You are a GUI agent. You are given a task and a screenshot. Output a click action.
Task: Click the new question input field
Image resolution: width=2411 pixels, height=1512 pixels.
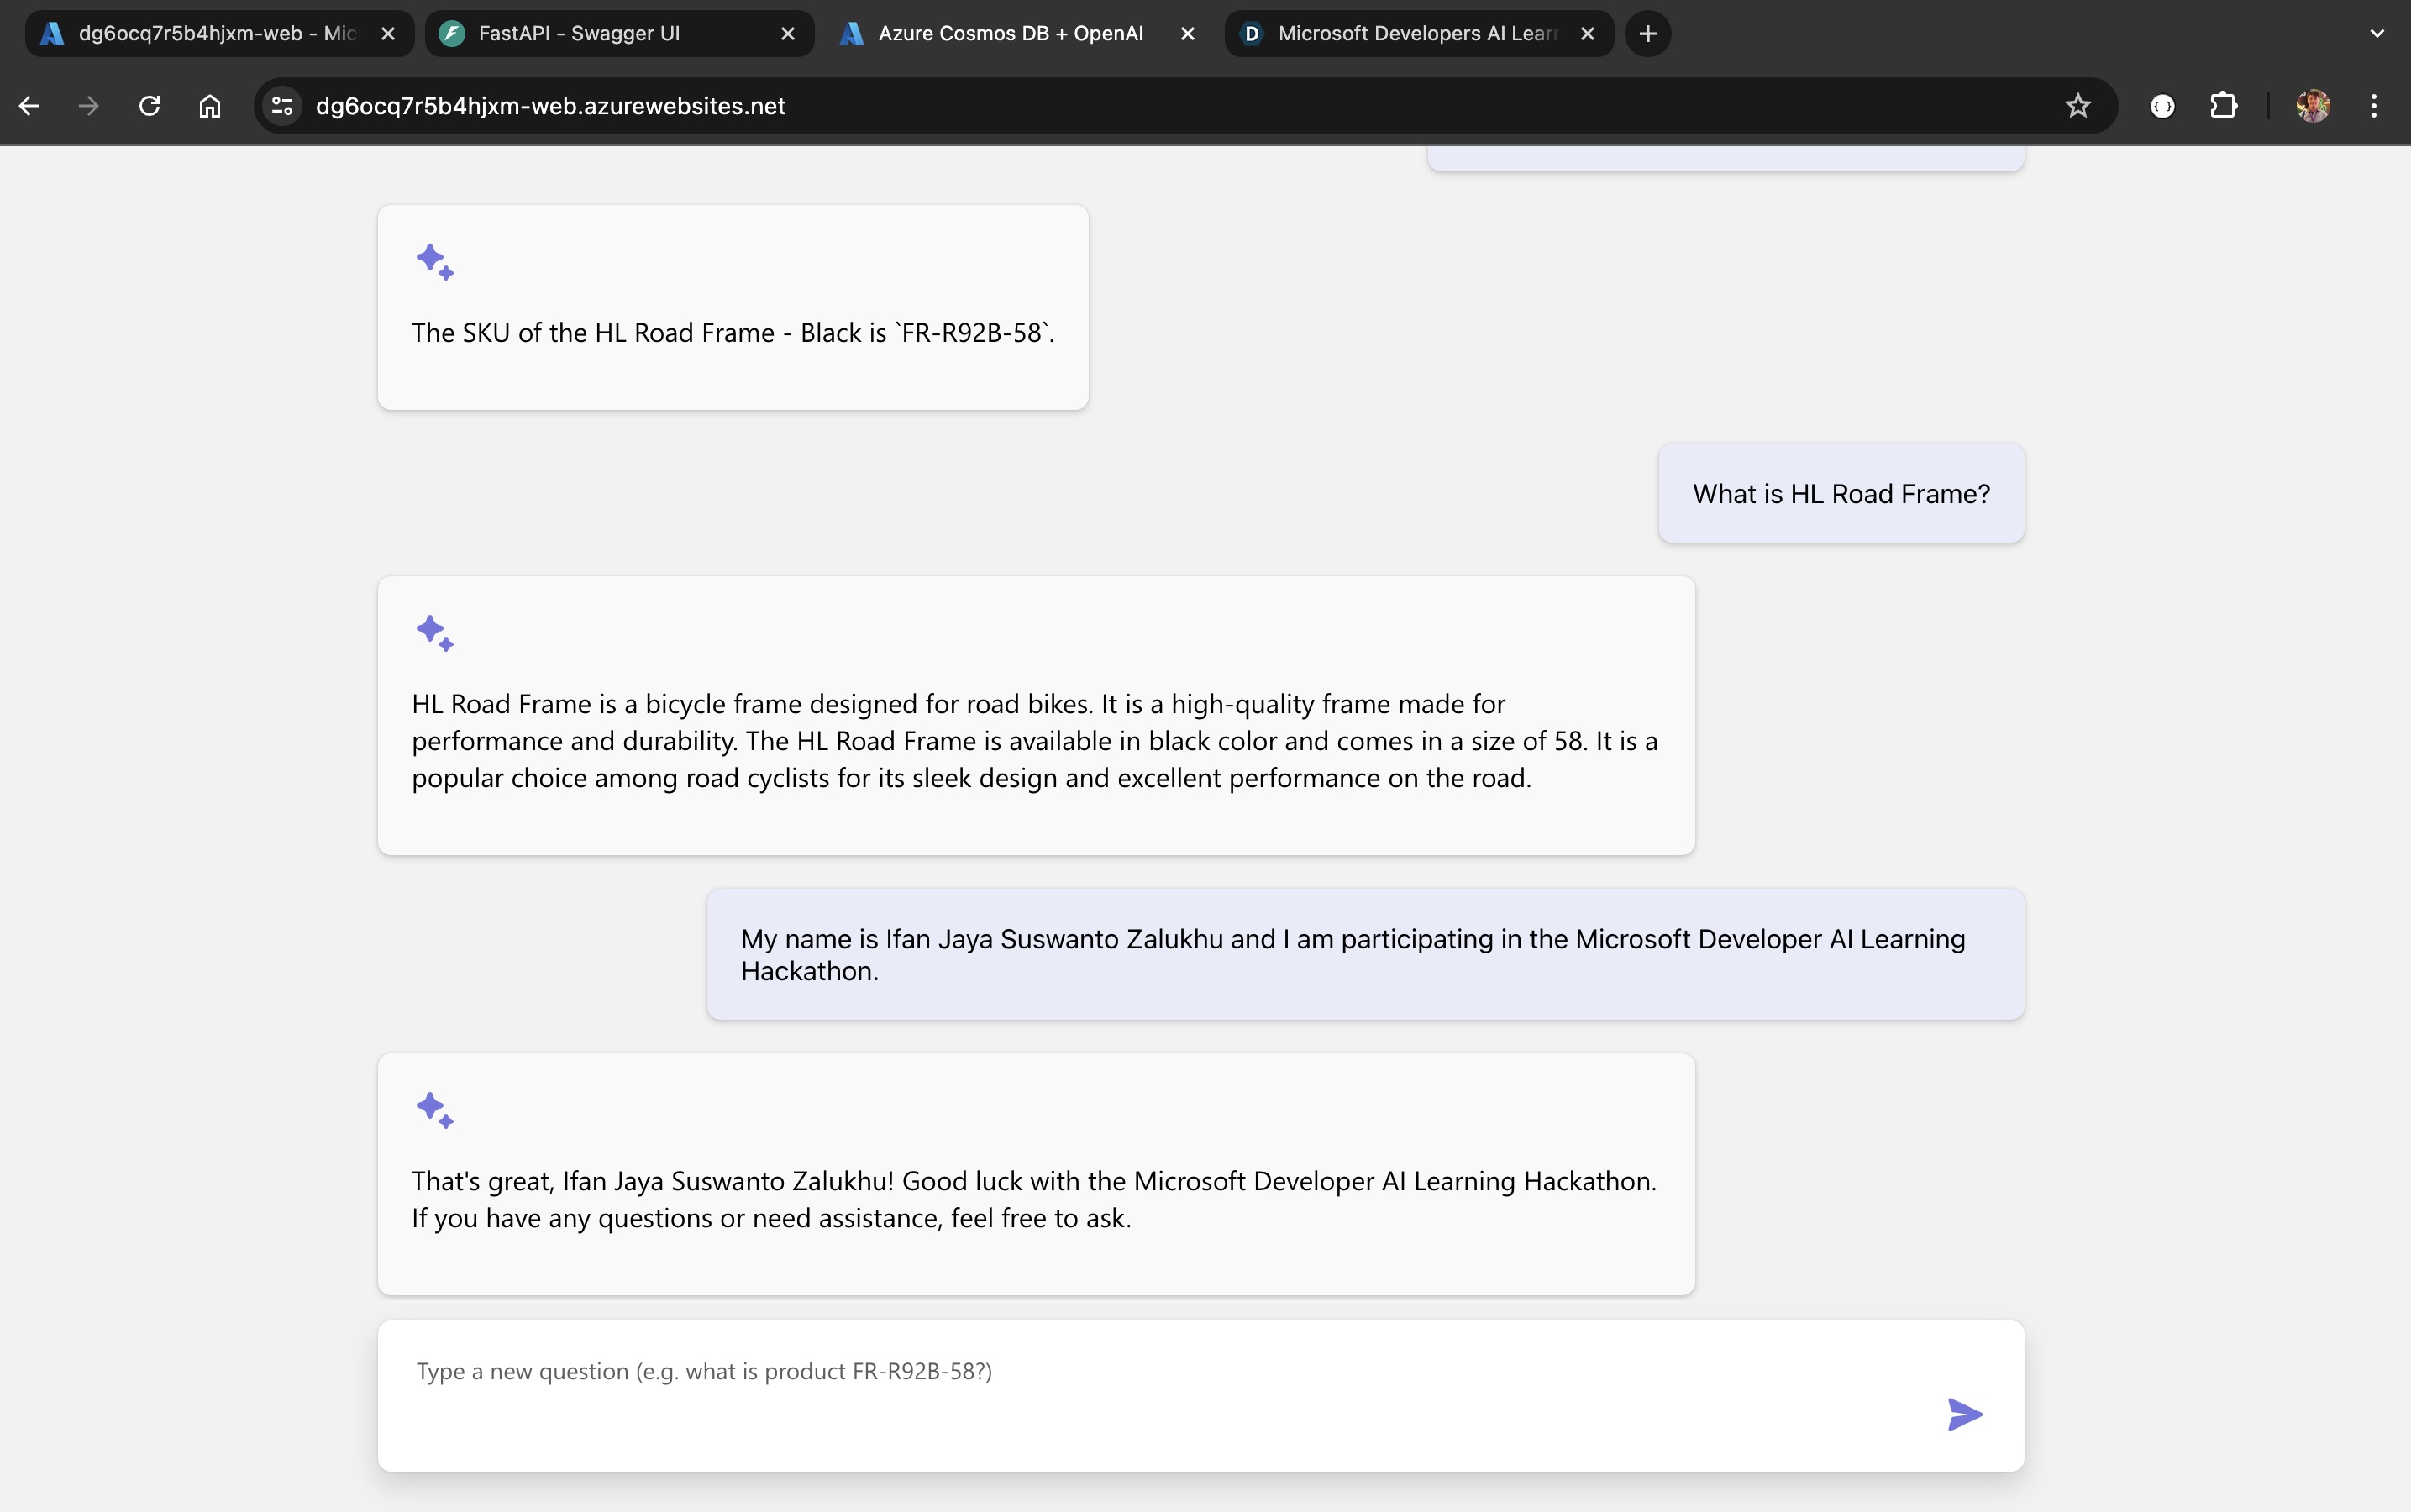point(1150,1372)
